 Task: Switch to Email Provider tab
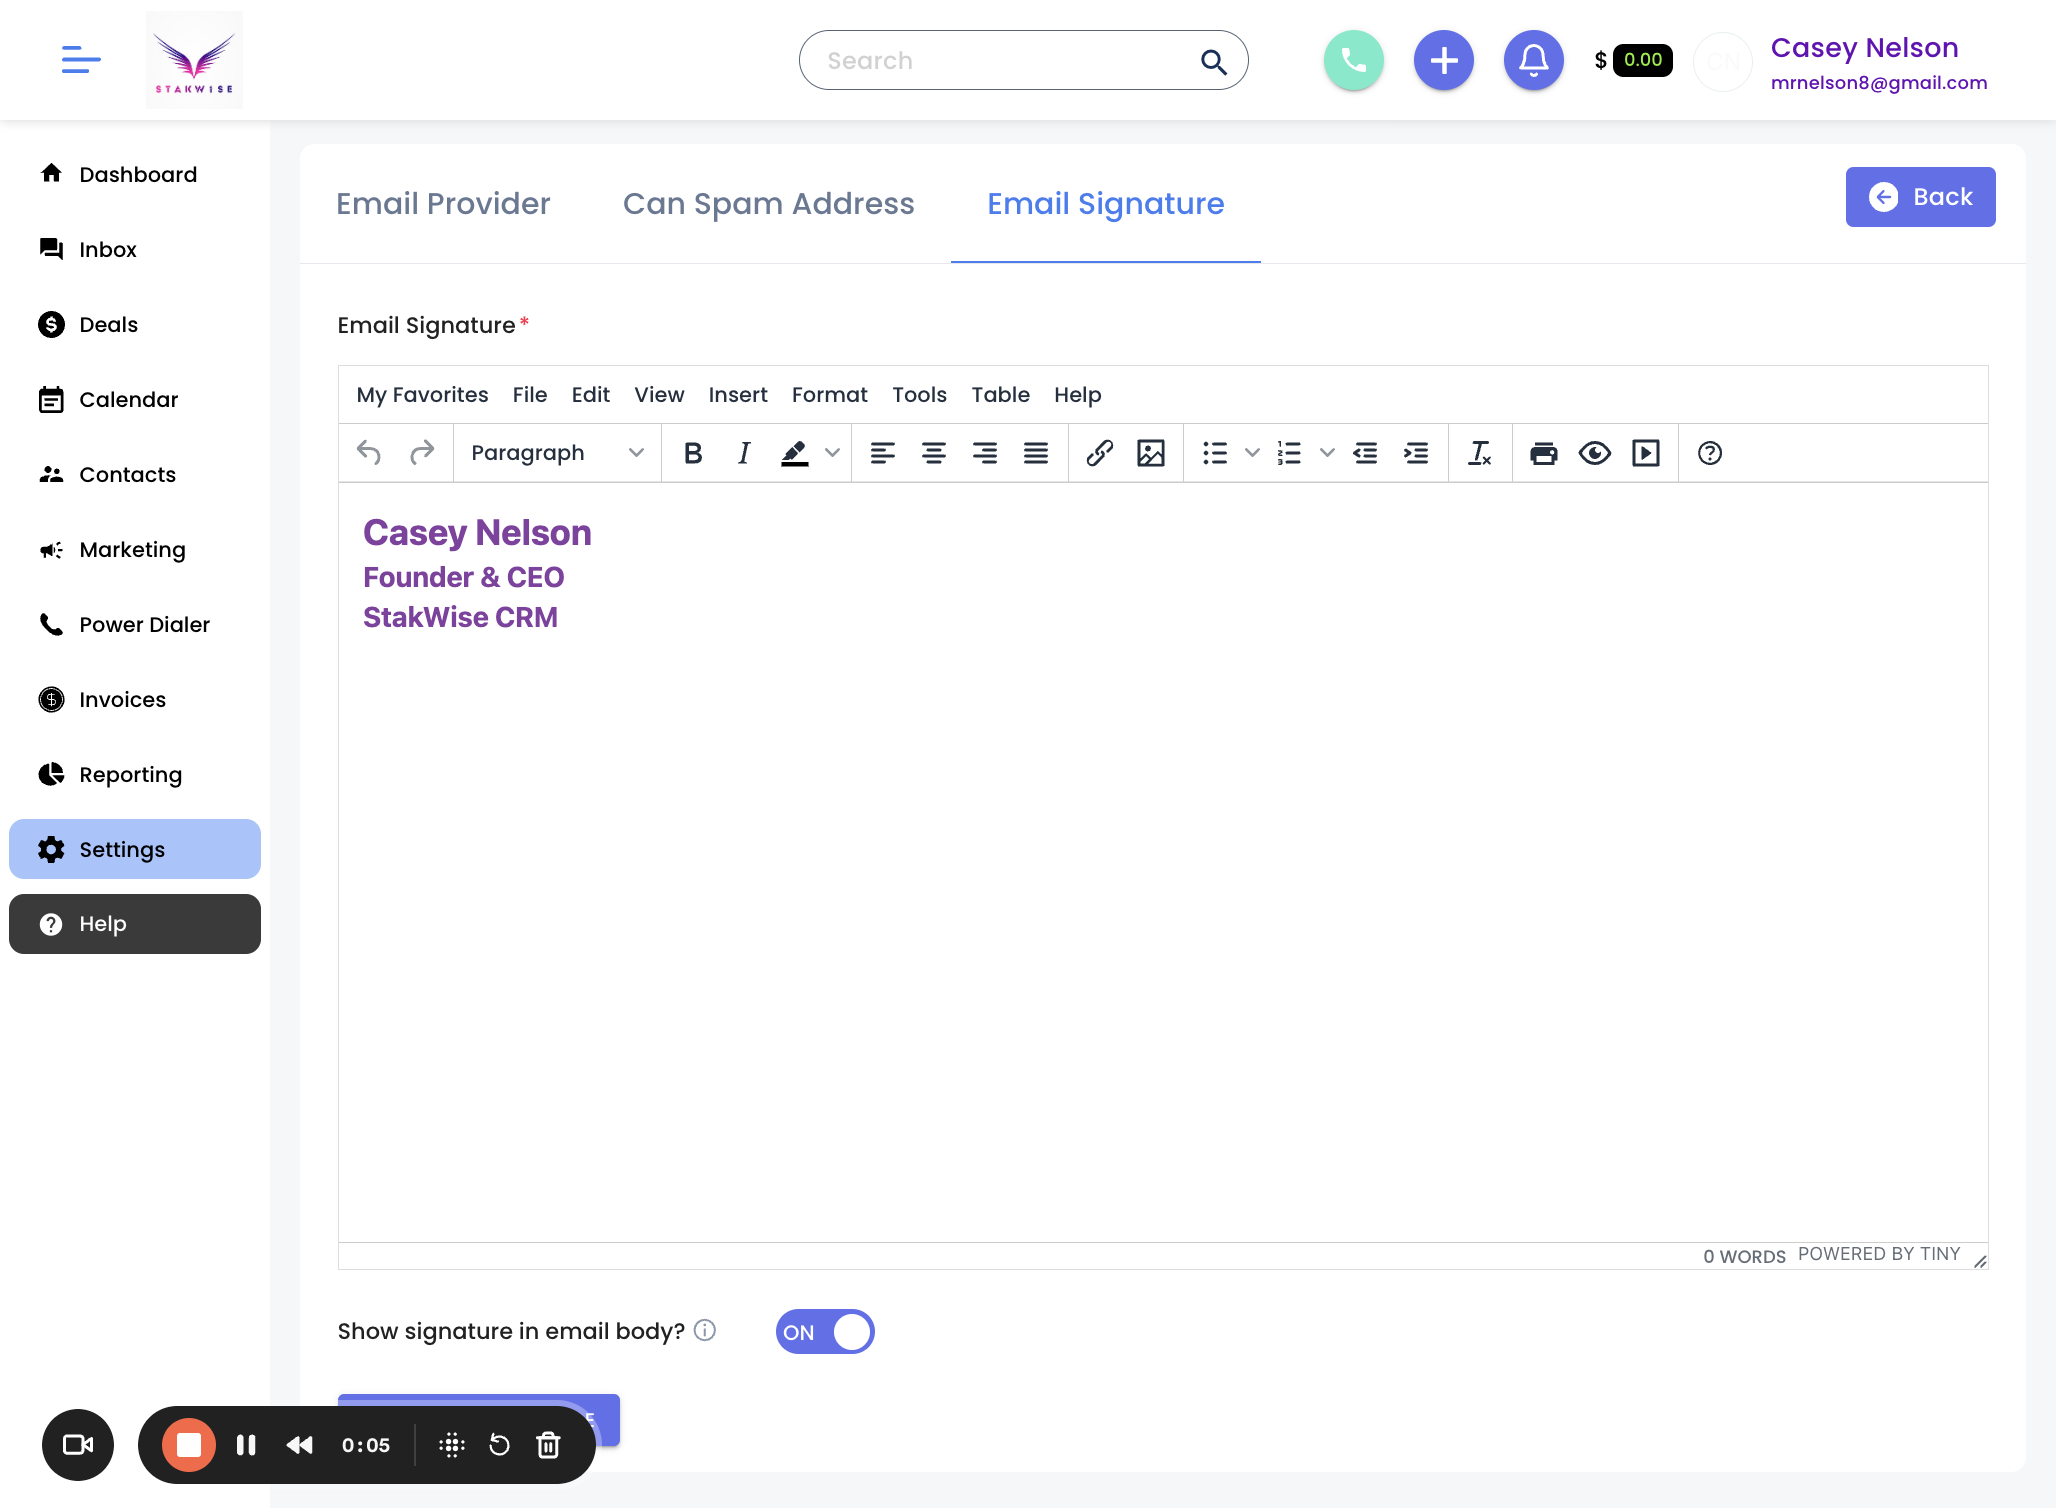point(443,204)
